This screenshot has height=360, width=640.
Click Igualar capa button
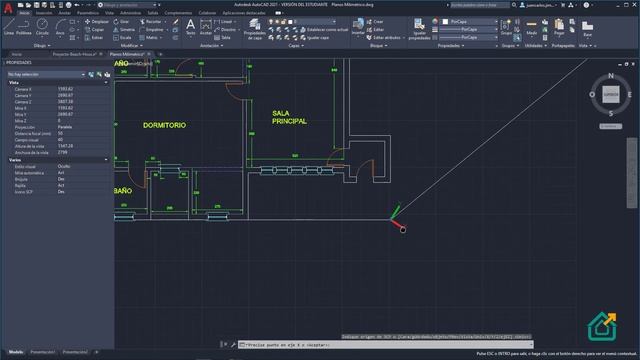point(315,38)
